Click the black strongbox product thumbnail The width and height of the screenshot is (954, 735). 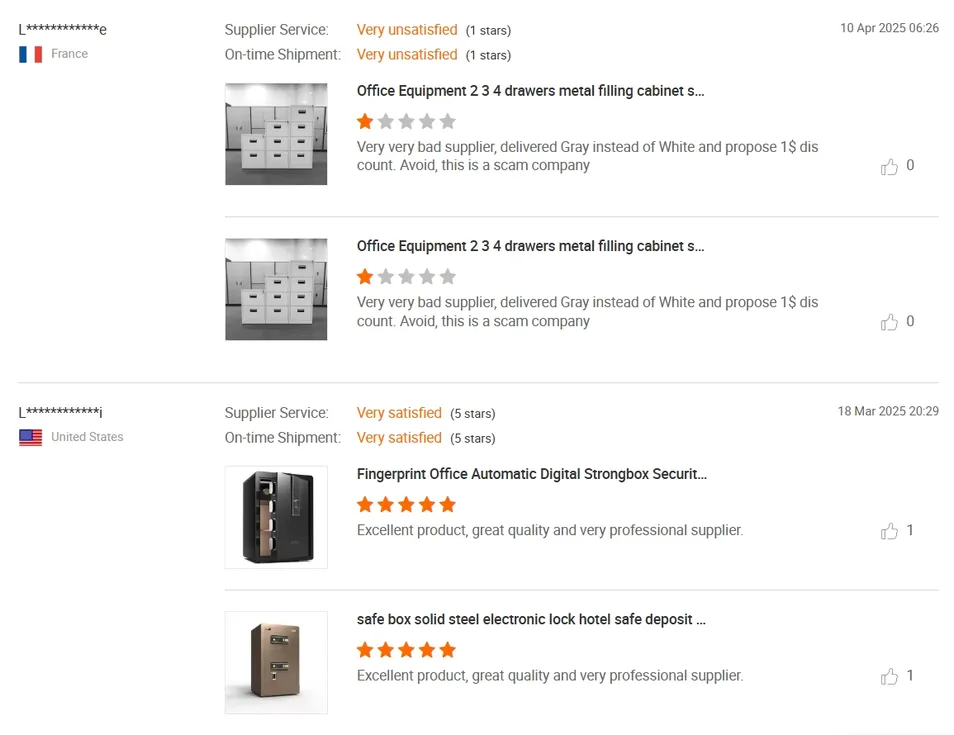[276, 517]
